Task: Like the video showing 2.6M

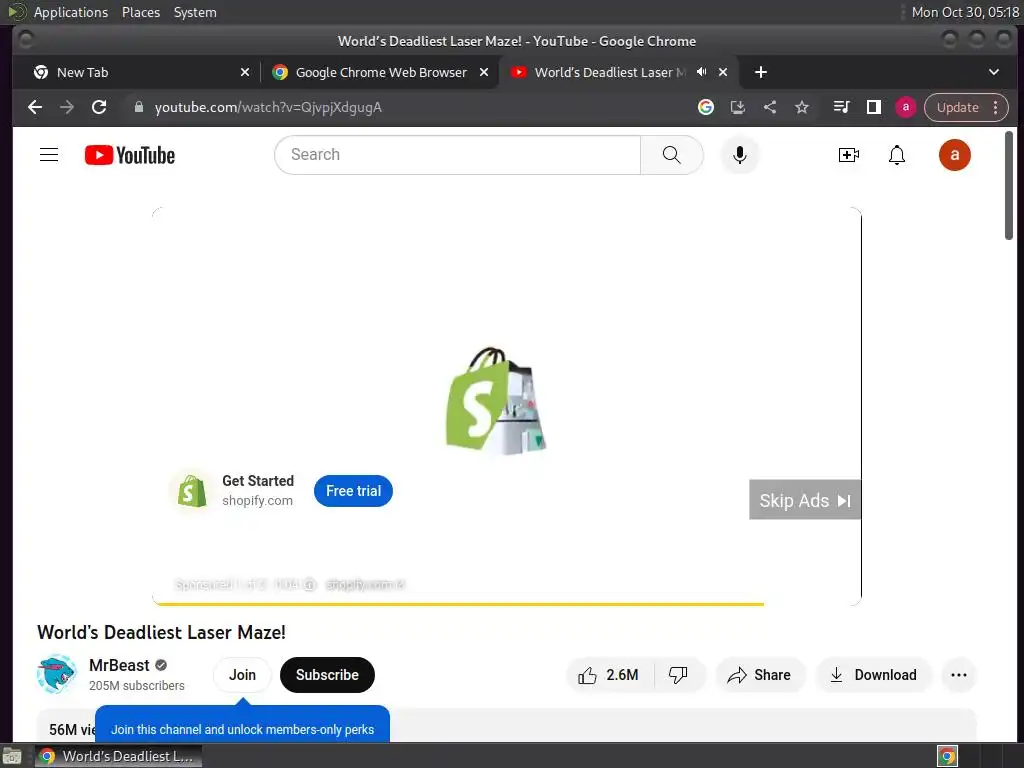Action: click(609, 675)
